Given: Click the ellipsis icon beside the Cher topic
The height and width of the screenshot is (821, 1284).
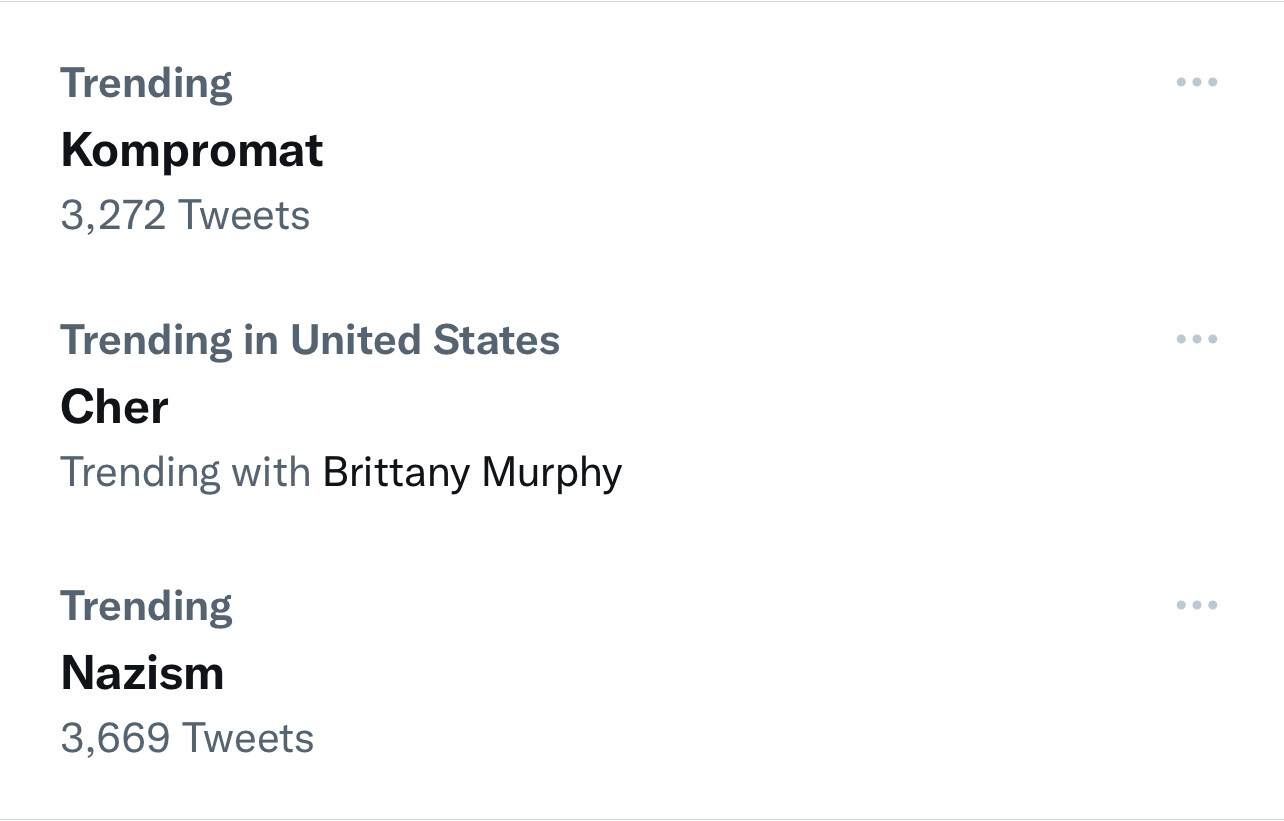Looking at the screenshot, I should point(1198,338).
